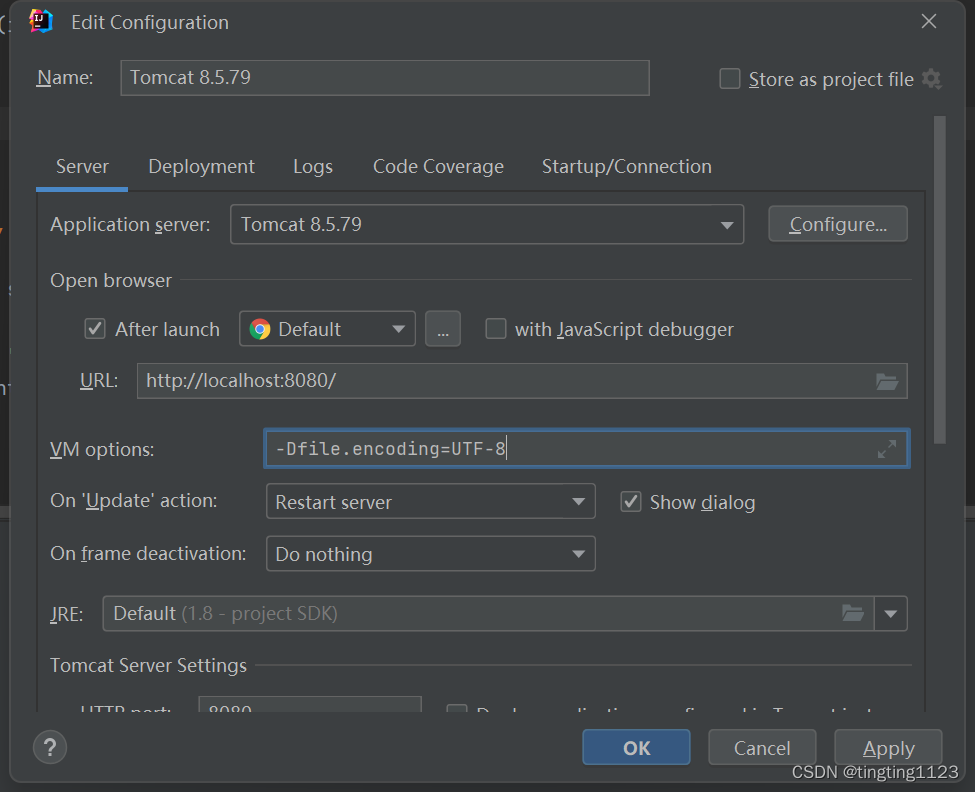Open the Application server dropdown
The width and height of the screenshot is (975, 792).
pos(487,224)
